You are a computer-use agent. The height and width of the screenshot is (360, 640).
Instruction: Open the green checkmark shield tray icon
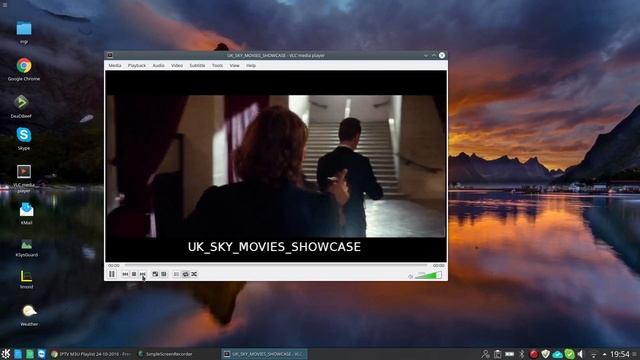(569, 354)
